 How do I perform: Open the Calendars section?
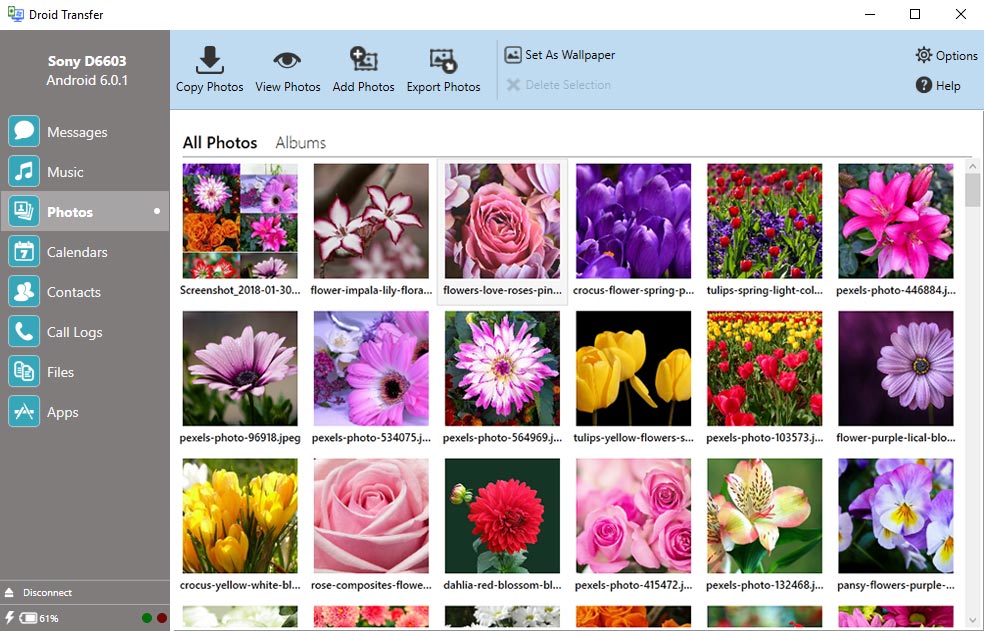click(x=75, y=251)
